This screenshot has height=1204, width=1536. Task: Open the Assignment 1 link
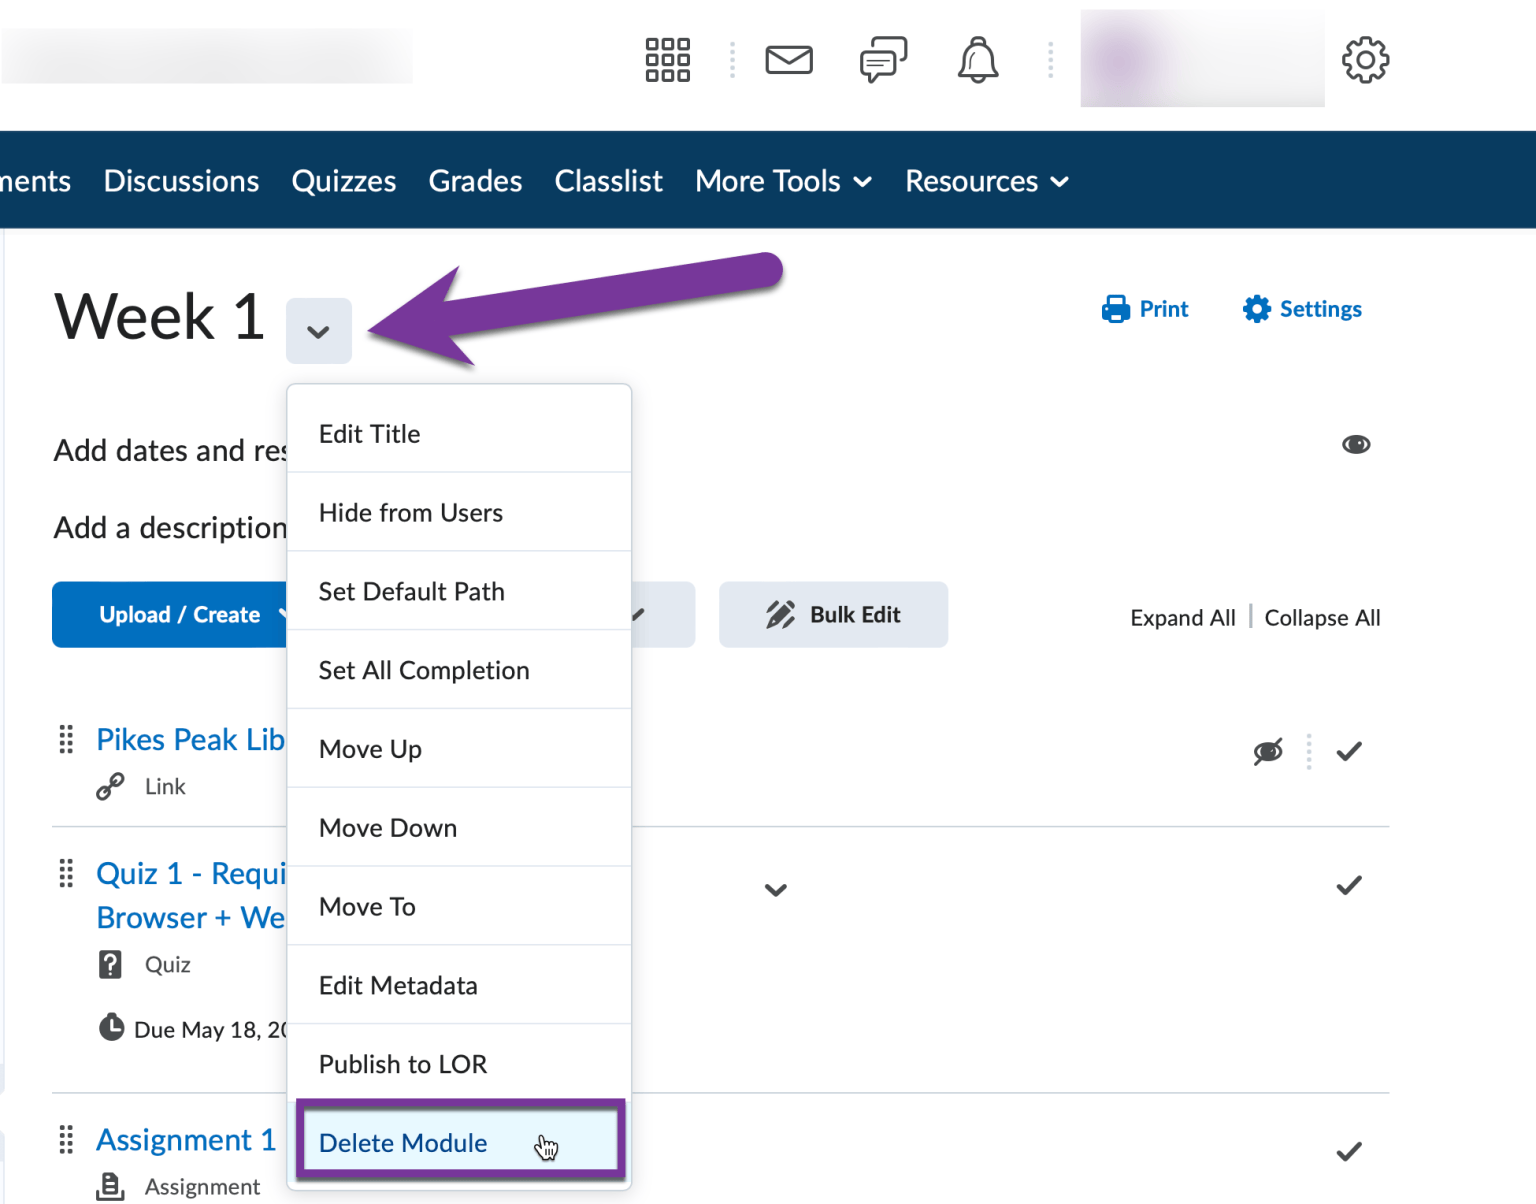point(186,1139)
